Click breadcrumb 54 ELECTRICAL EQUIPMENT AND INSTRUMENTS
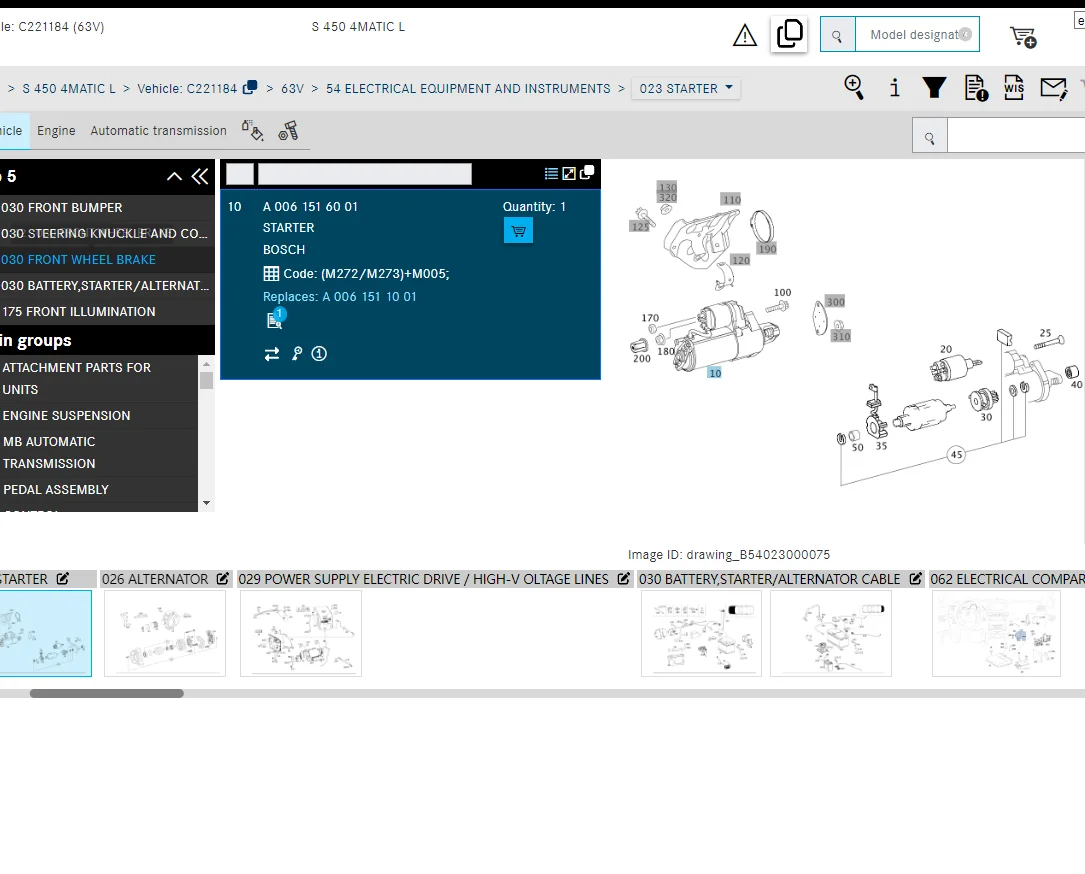The width and height of the screenshot is (1085, 874). pos(468,88)
